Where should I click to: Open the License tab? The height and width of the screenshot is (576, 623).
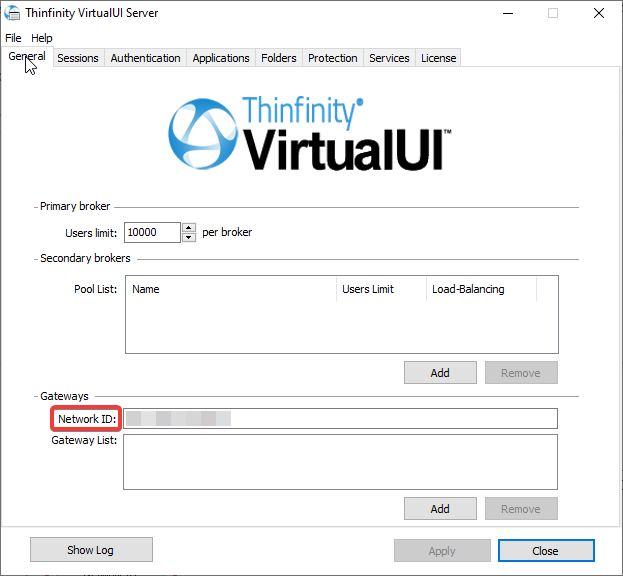(438, 58)
